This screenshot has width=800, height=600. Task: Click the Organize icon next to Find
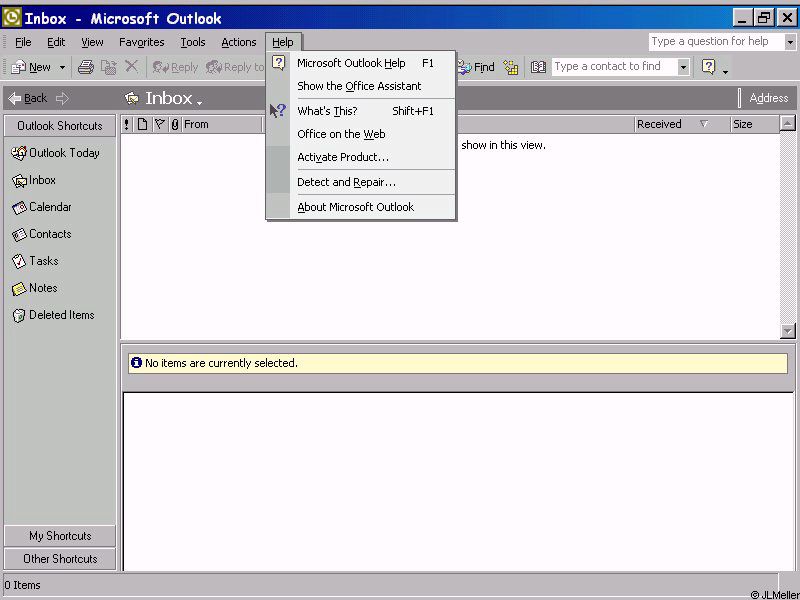pos(511,67)
